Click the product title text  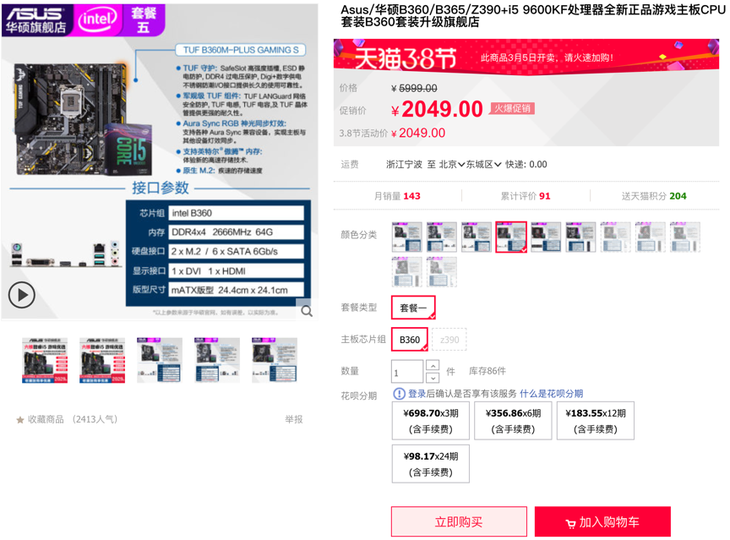(x=533, y=16)
